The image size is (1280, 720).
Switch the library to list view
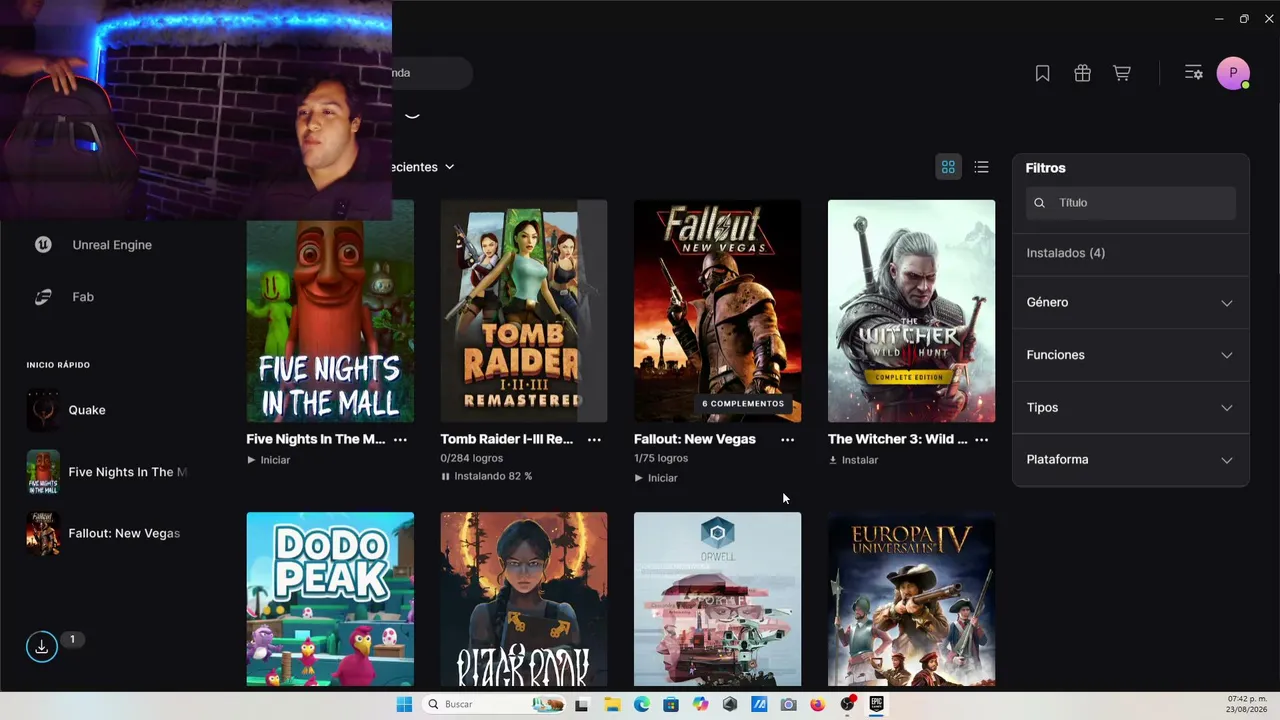981,167
